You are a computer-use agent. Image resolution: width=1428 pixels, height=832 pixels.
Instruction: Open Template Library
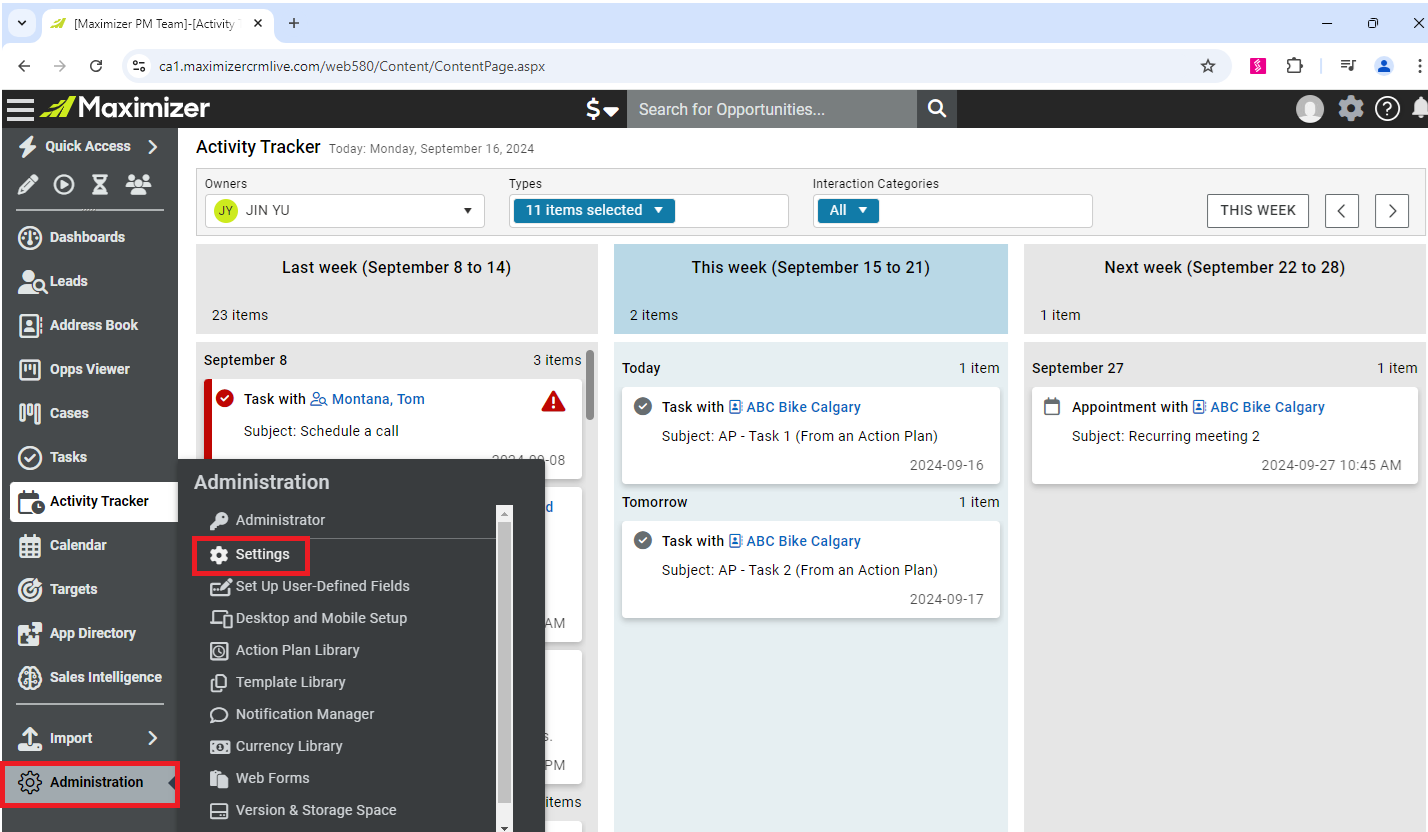pyautogui.click(x=277, y=682)
